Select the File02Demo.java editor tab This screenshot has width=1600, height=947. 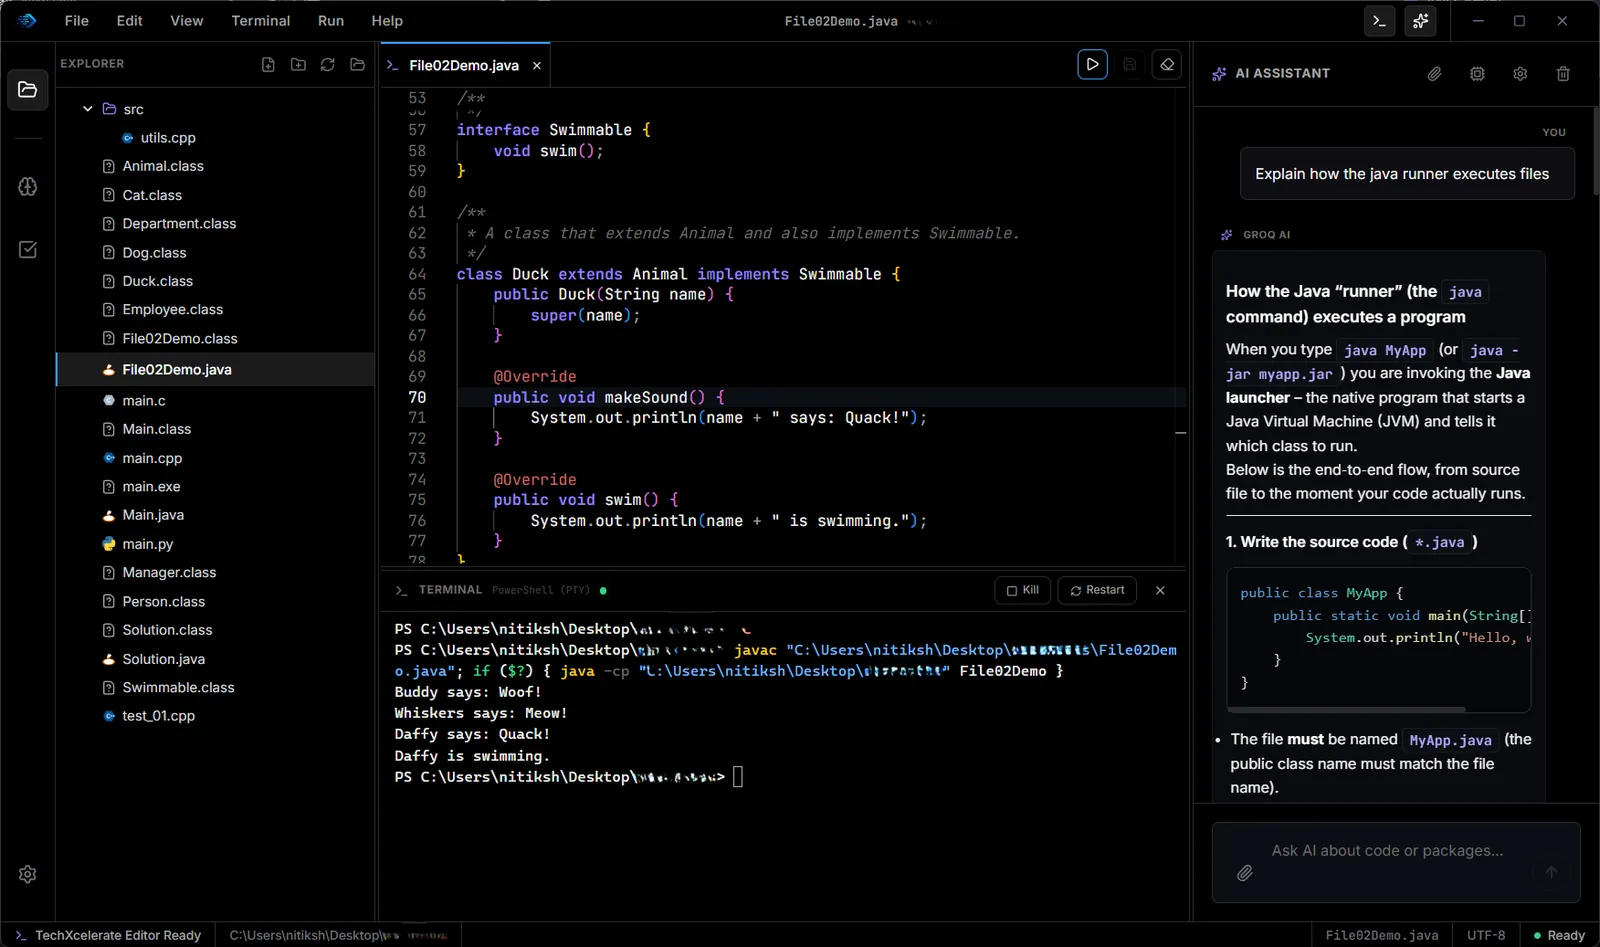click(x=463, y=65)
